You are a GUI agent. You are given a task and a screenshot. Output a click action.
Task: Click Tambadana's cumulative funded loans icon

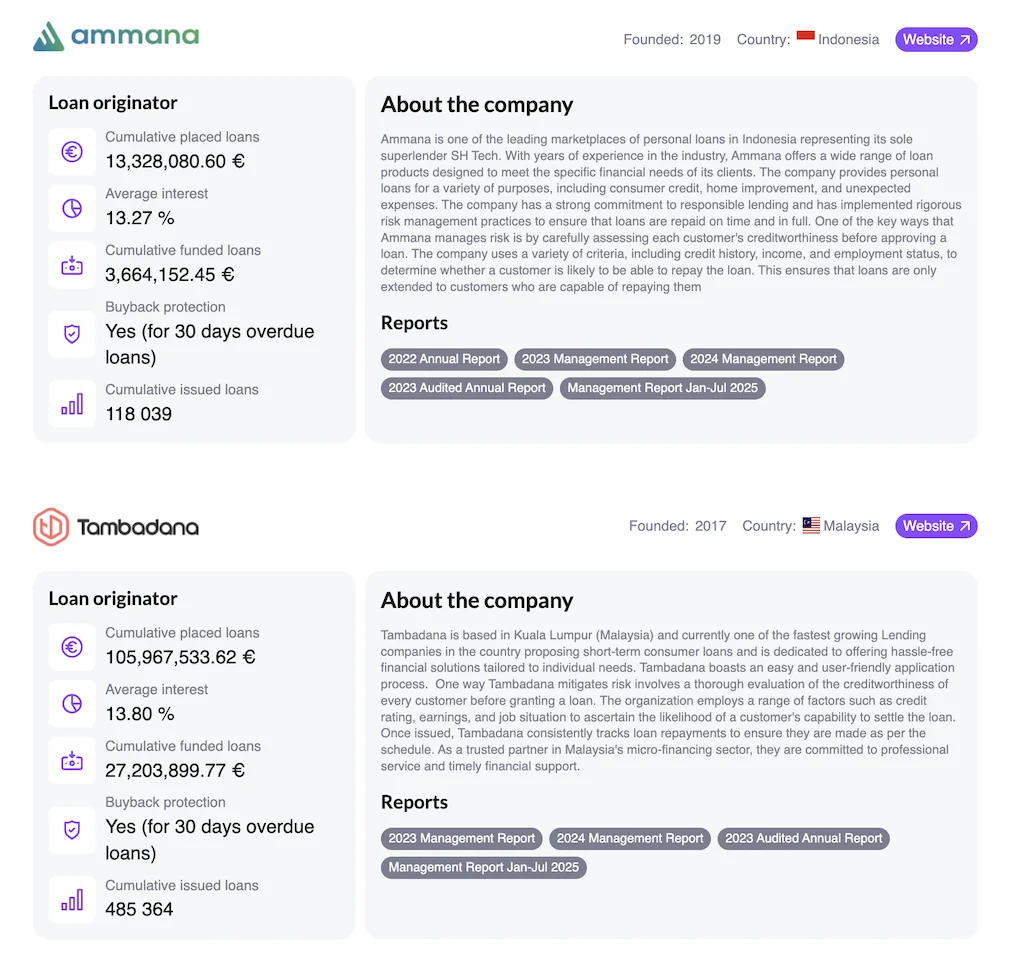coord(72,761)
